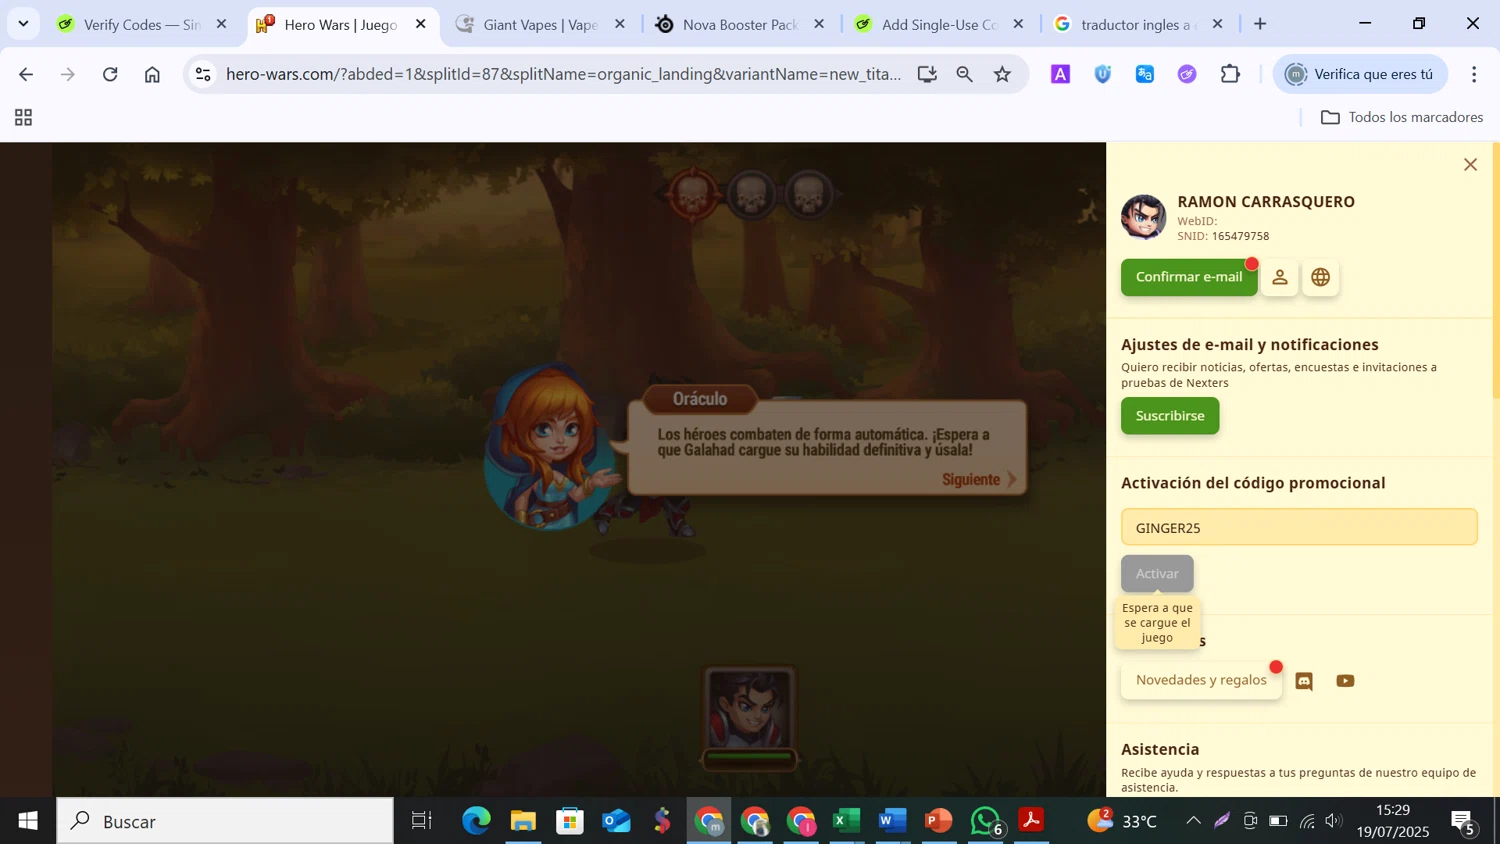Open Novedades y regalos
Screen dimensions: 1500x844
(1201, 680)
